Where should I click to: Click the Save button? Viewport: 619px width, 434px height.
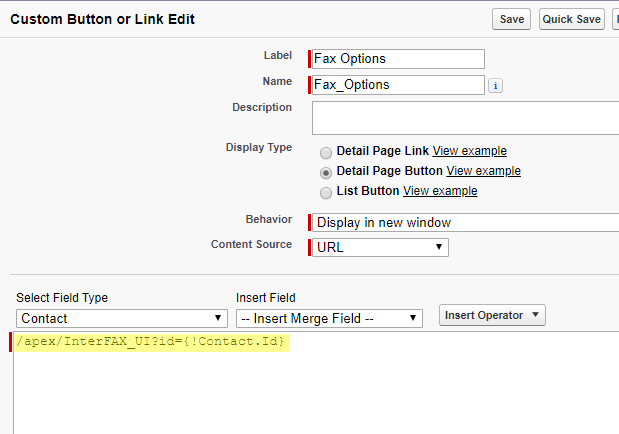(x=511, y=19)
